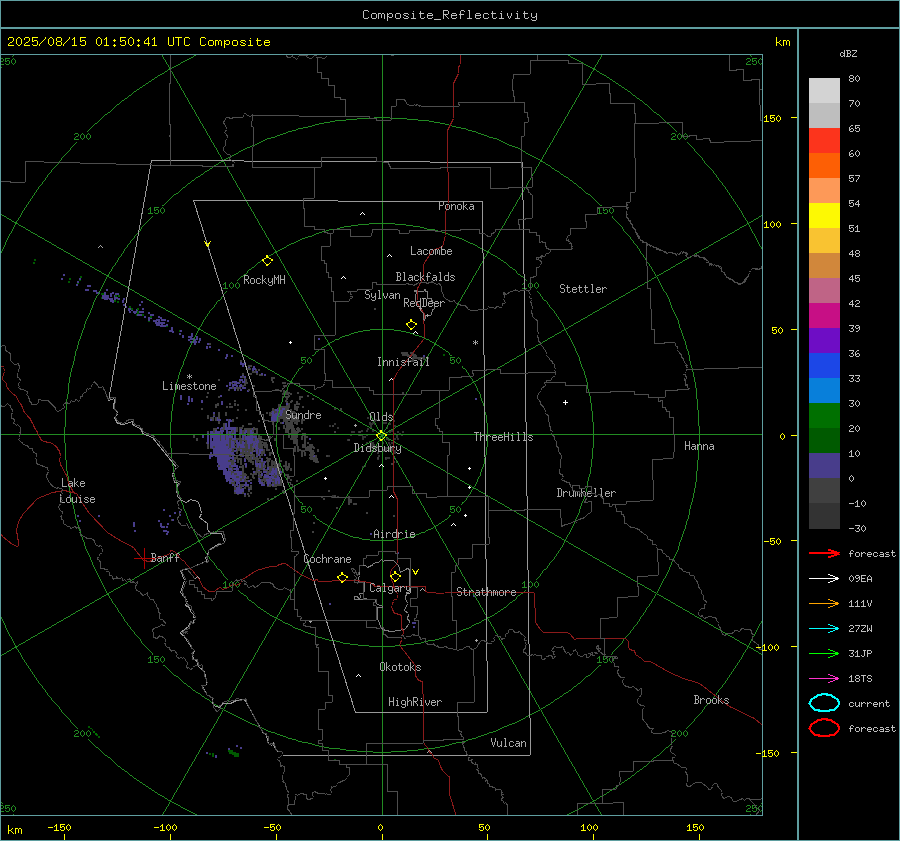900x841 pixels.
Task: Click the Lacombe city label
Action: point(431,251)
